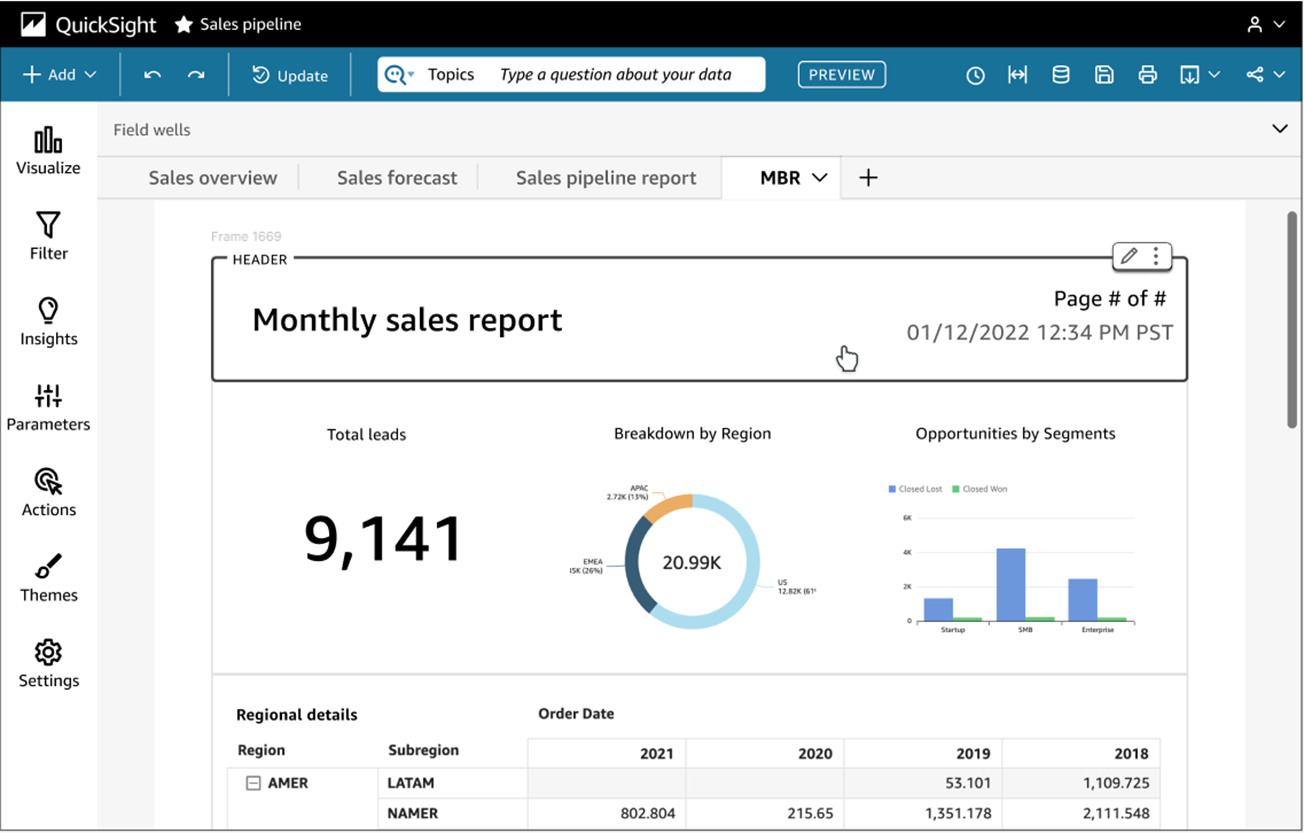Open the Themes brush panel

[48, 578]
